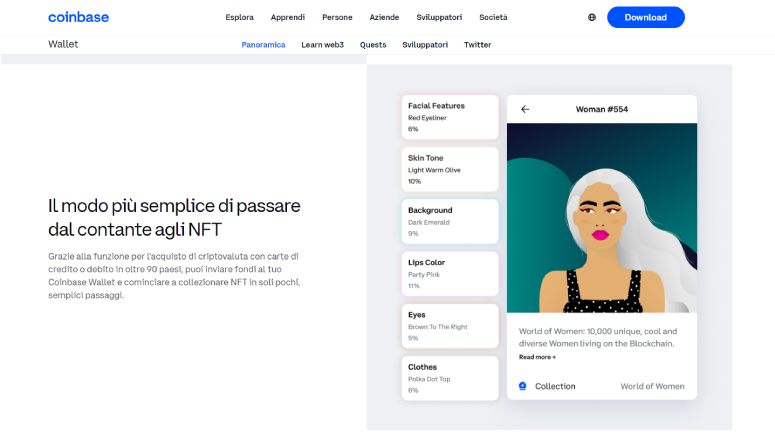Switch to the Quests tab
Image resolution: width=775 pixels, height=439 pixels.
[373, 44]
